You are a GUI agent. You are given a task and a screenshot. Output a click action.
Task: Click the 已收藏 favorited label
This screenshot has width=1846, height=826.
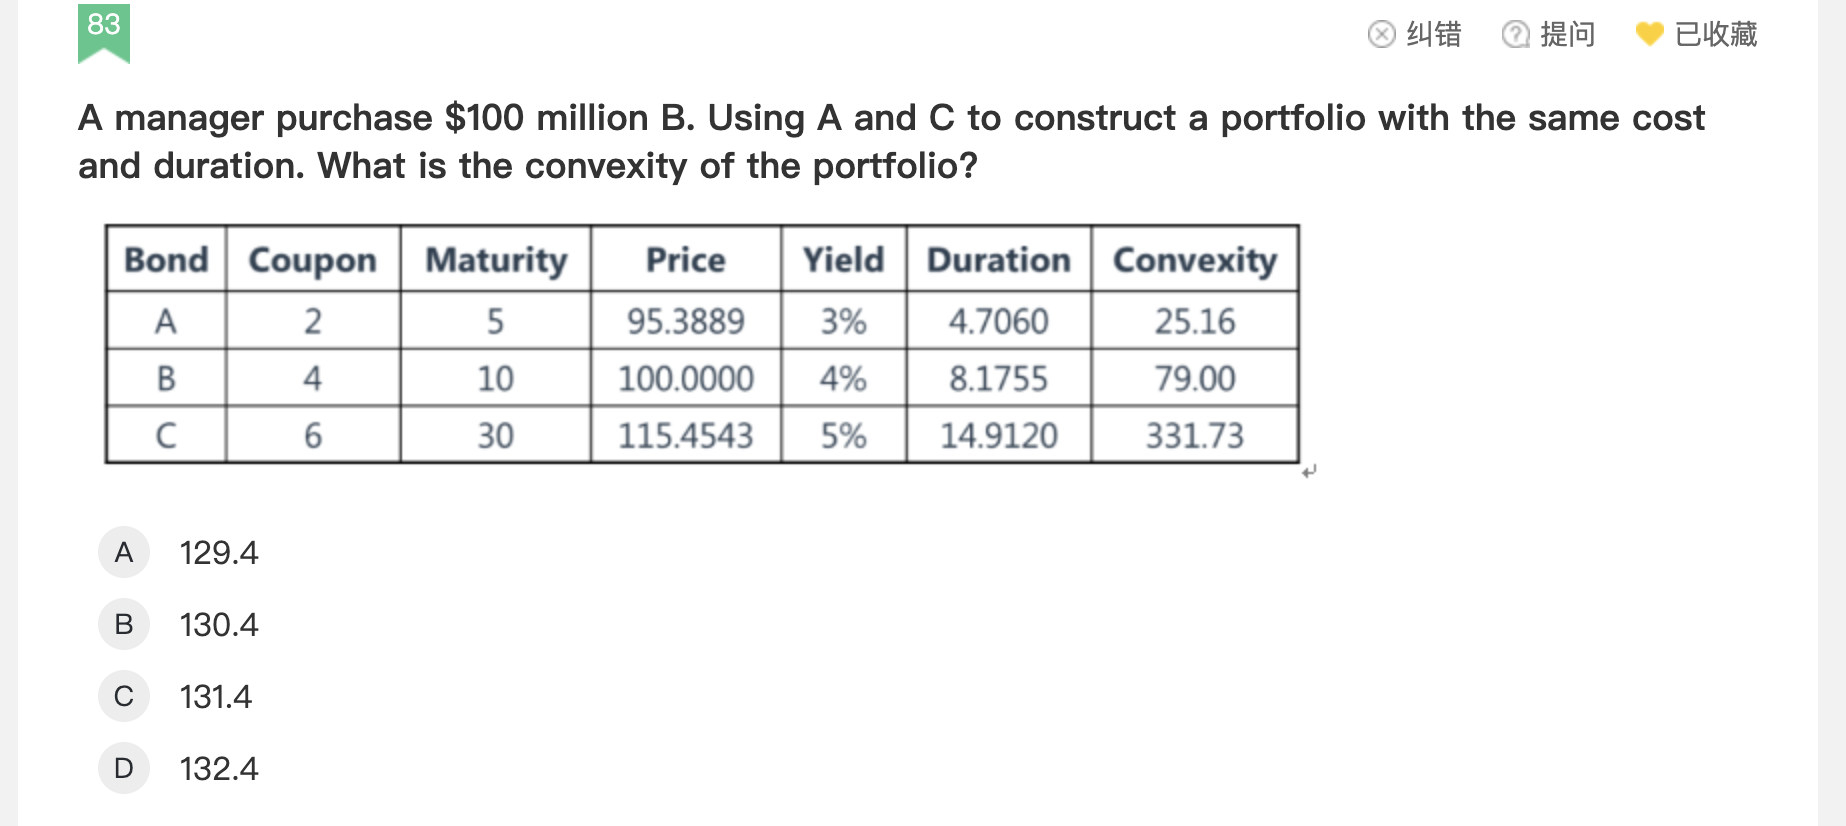(1716, 35)
